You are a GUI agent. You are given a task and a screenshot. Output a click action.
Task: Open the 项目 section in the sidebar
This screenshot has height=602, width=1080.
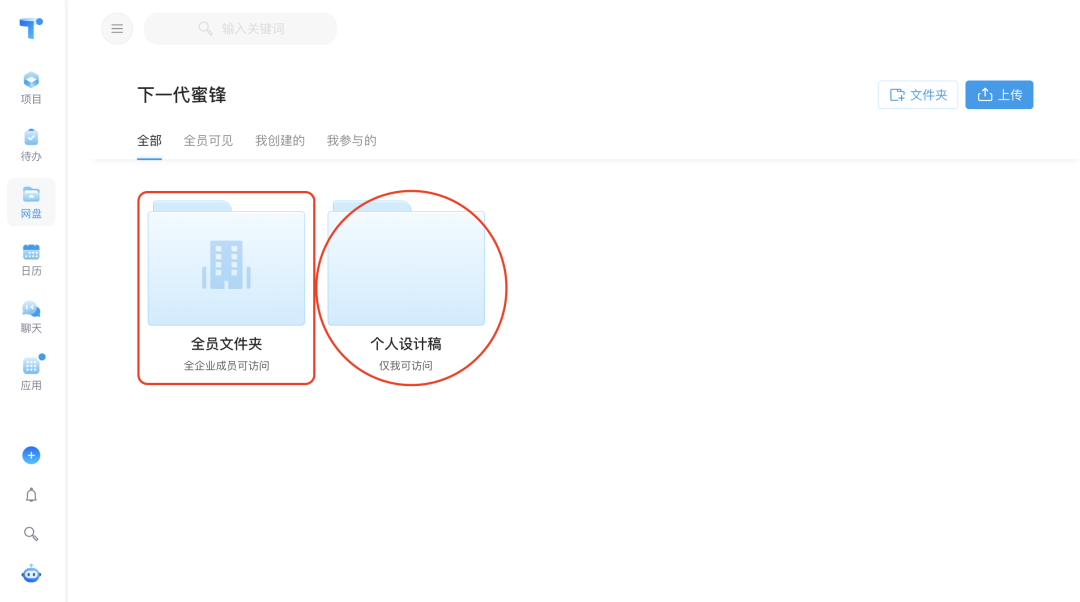(31, 88)
